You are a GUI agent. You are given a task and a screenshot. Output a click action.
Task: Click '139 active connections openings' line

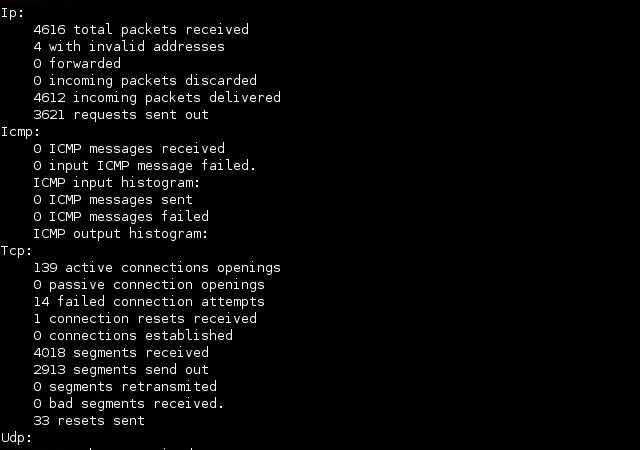pyautogui.click(x=157, y=268)
